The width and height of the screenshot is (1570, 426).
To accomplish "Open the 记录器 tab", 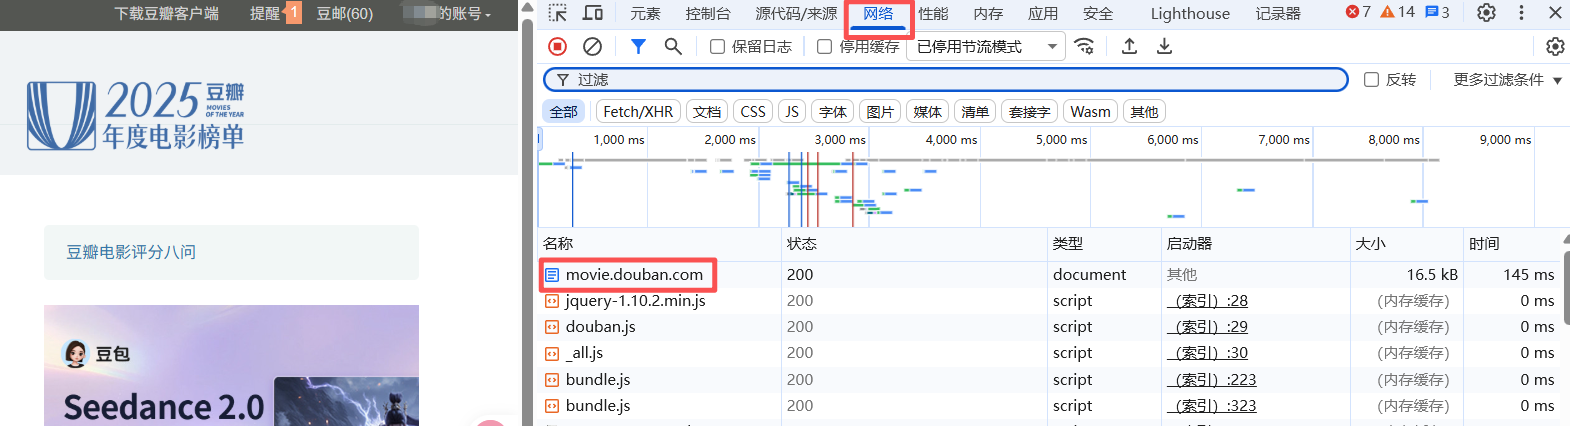I will click(x=1278, y=13).
